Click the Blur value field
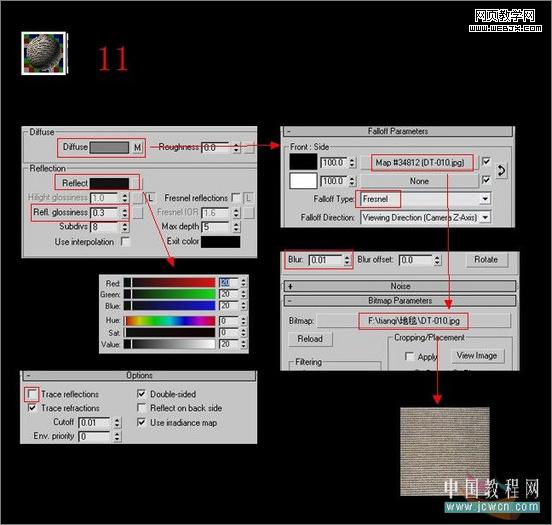 [326, 260]
